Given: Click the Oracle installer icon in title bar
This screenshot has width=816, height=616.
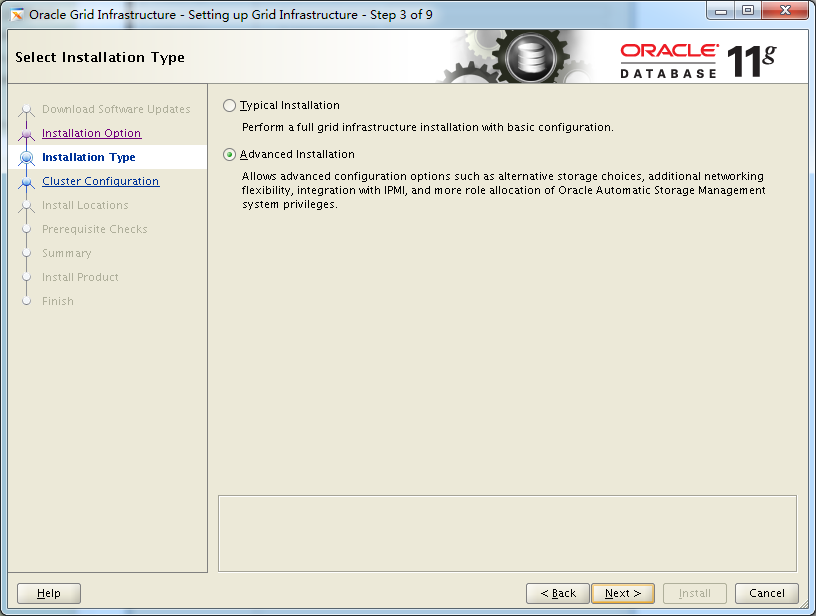Looking at the screenshot, I should click(17, 15).
